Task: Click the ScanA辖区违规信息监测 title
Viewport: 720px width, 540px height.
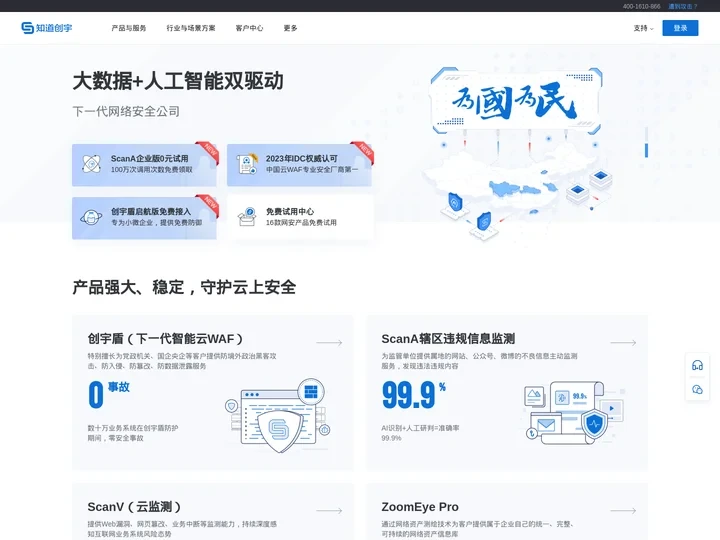Action: click(x=448, y=339)
